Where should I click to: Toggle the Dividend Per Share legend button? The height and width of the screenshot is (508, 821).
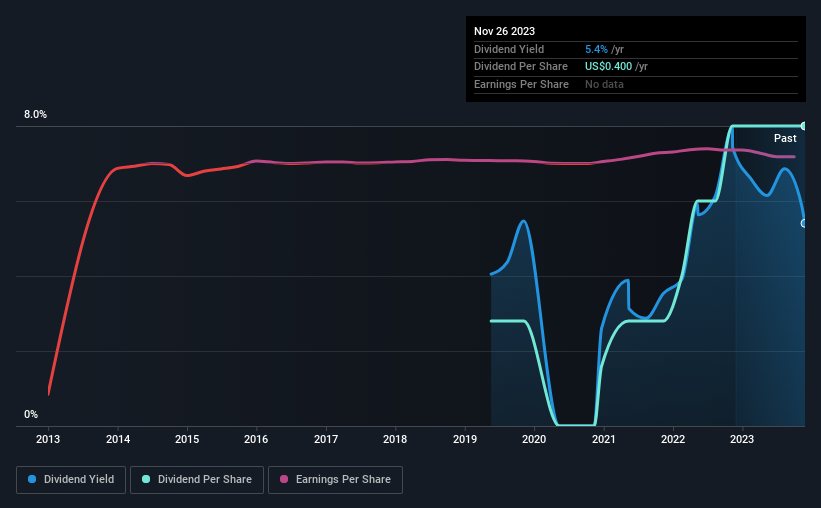tap(197, 480)
